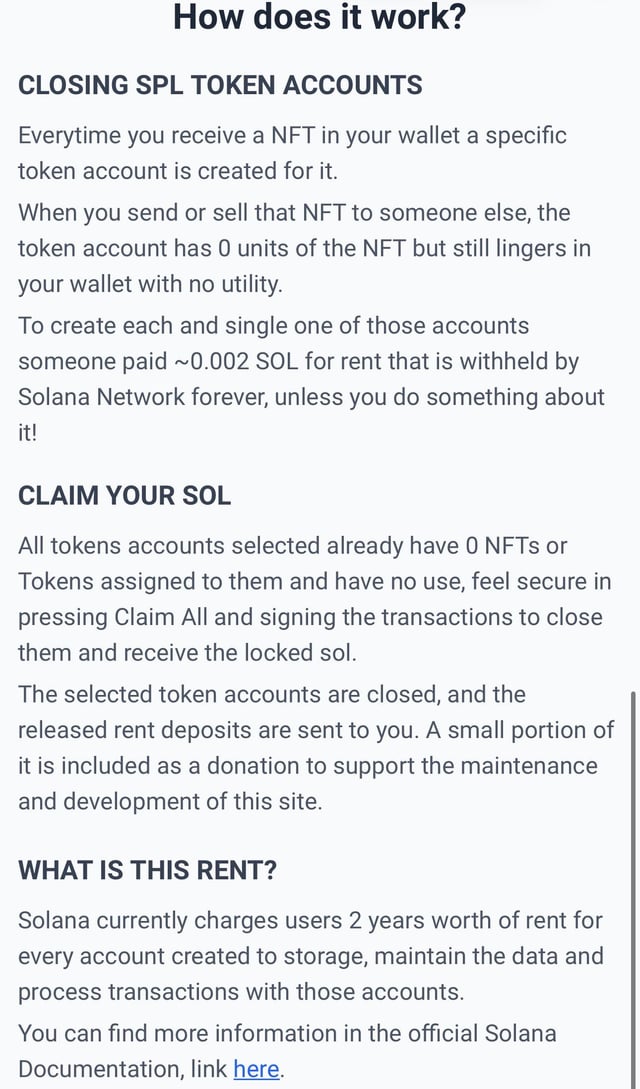Tap the "CLAIM YOUR SOL" heading
Viewport: 640px width, 1089px height.
click(x=125, y=495)
